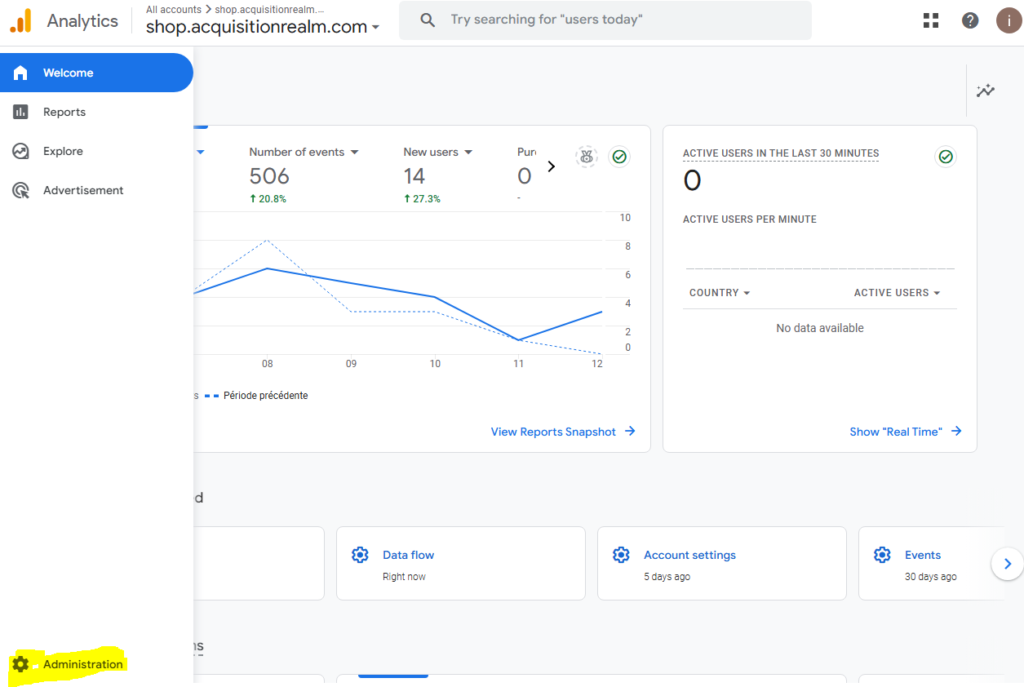Click the arrow beside Show Real Time
The width and height of the screenshot is (1024, 687).
956,431
